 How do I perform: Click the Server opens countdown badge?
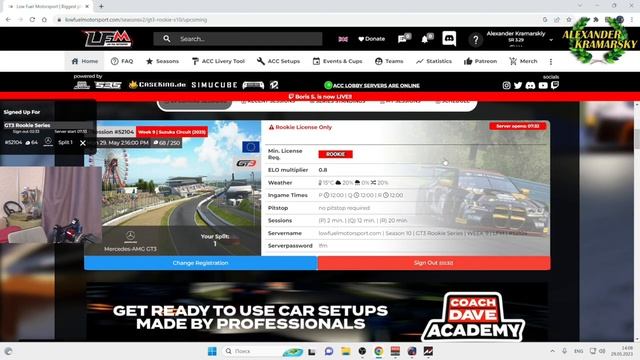point(518,126)
